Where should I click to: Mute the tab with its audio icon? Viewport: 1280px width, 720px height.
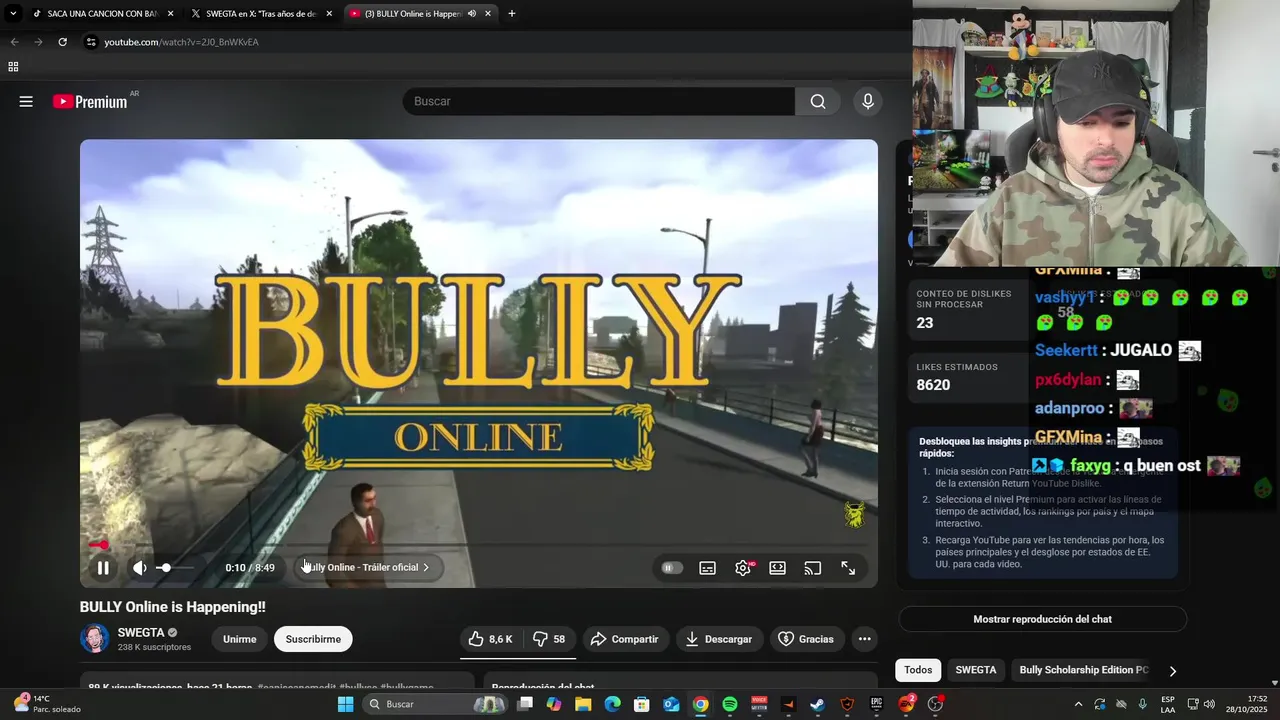coord(471,14)
